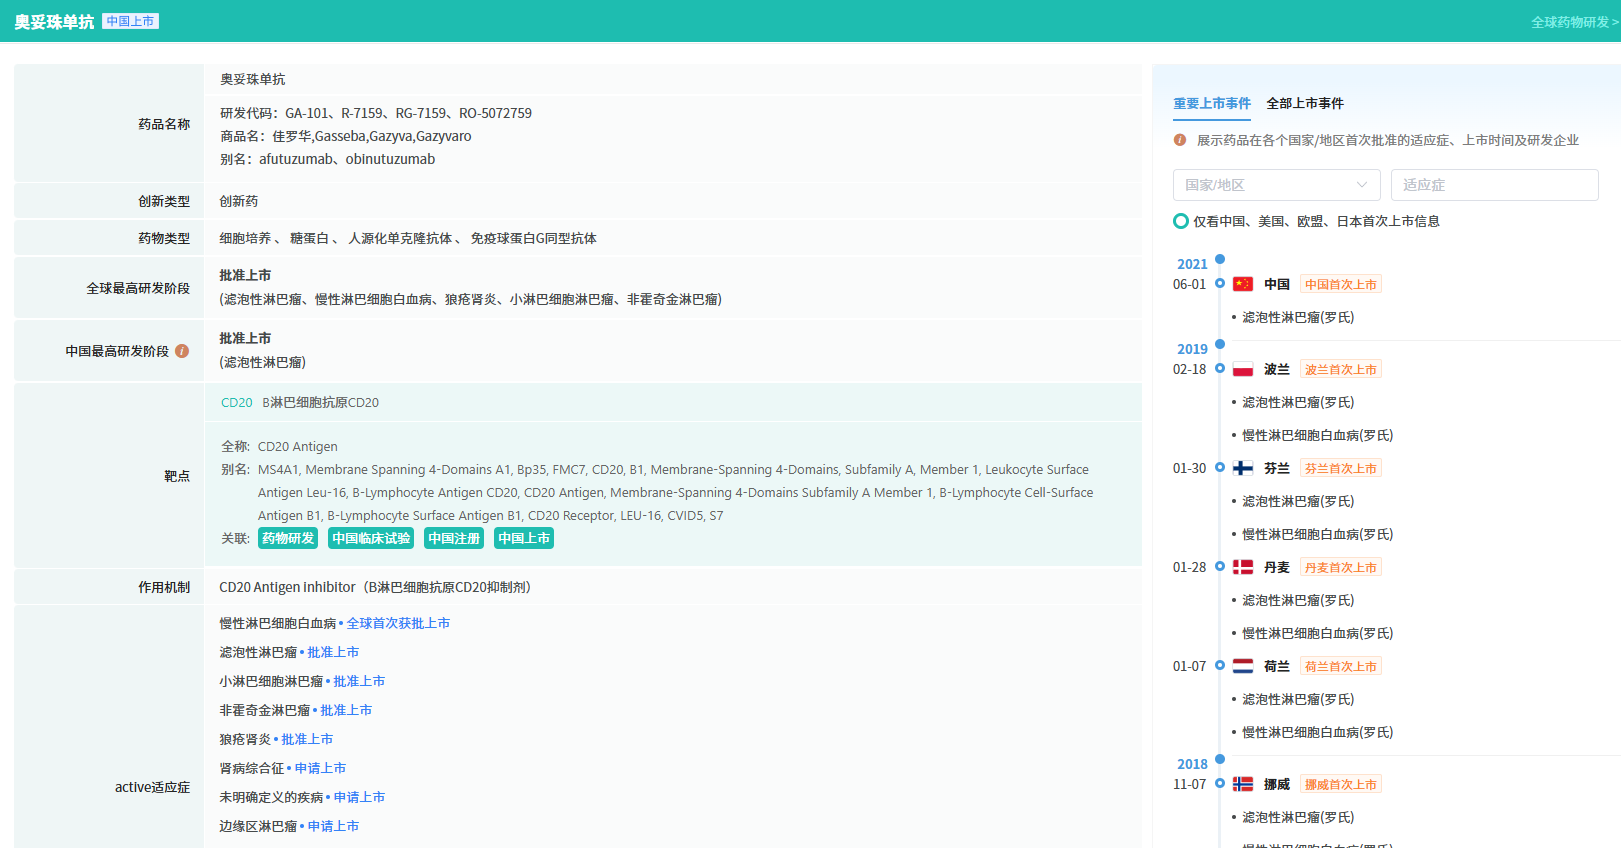Click the Finland flag icon
This screenshot has height=848, width=1621.
click(x=1243, y=468)
